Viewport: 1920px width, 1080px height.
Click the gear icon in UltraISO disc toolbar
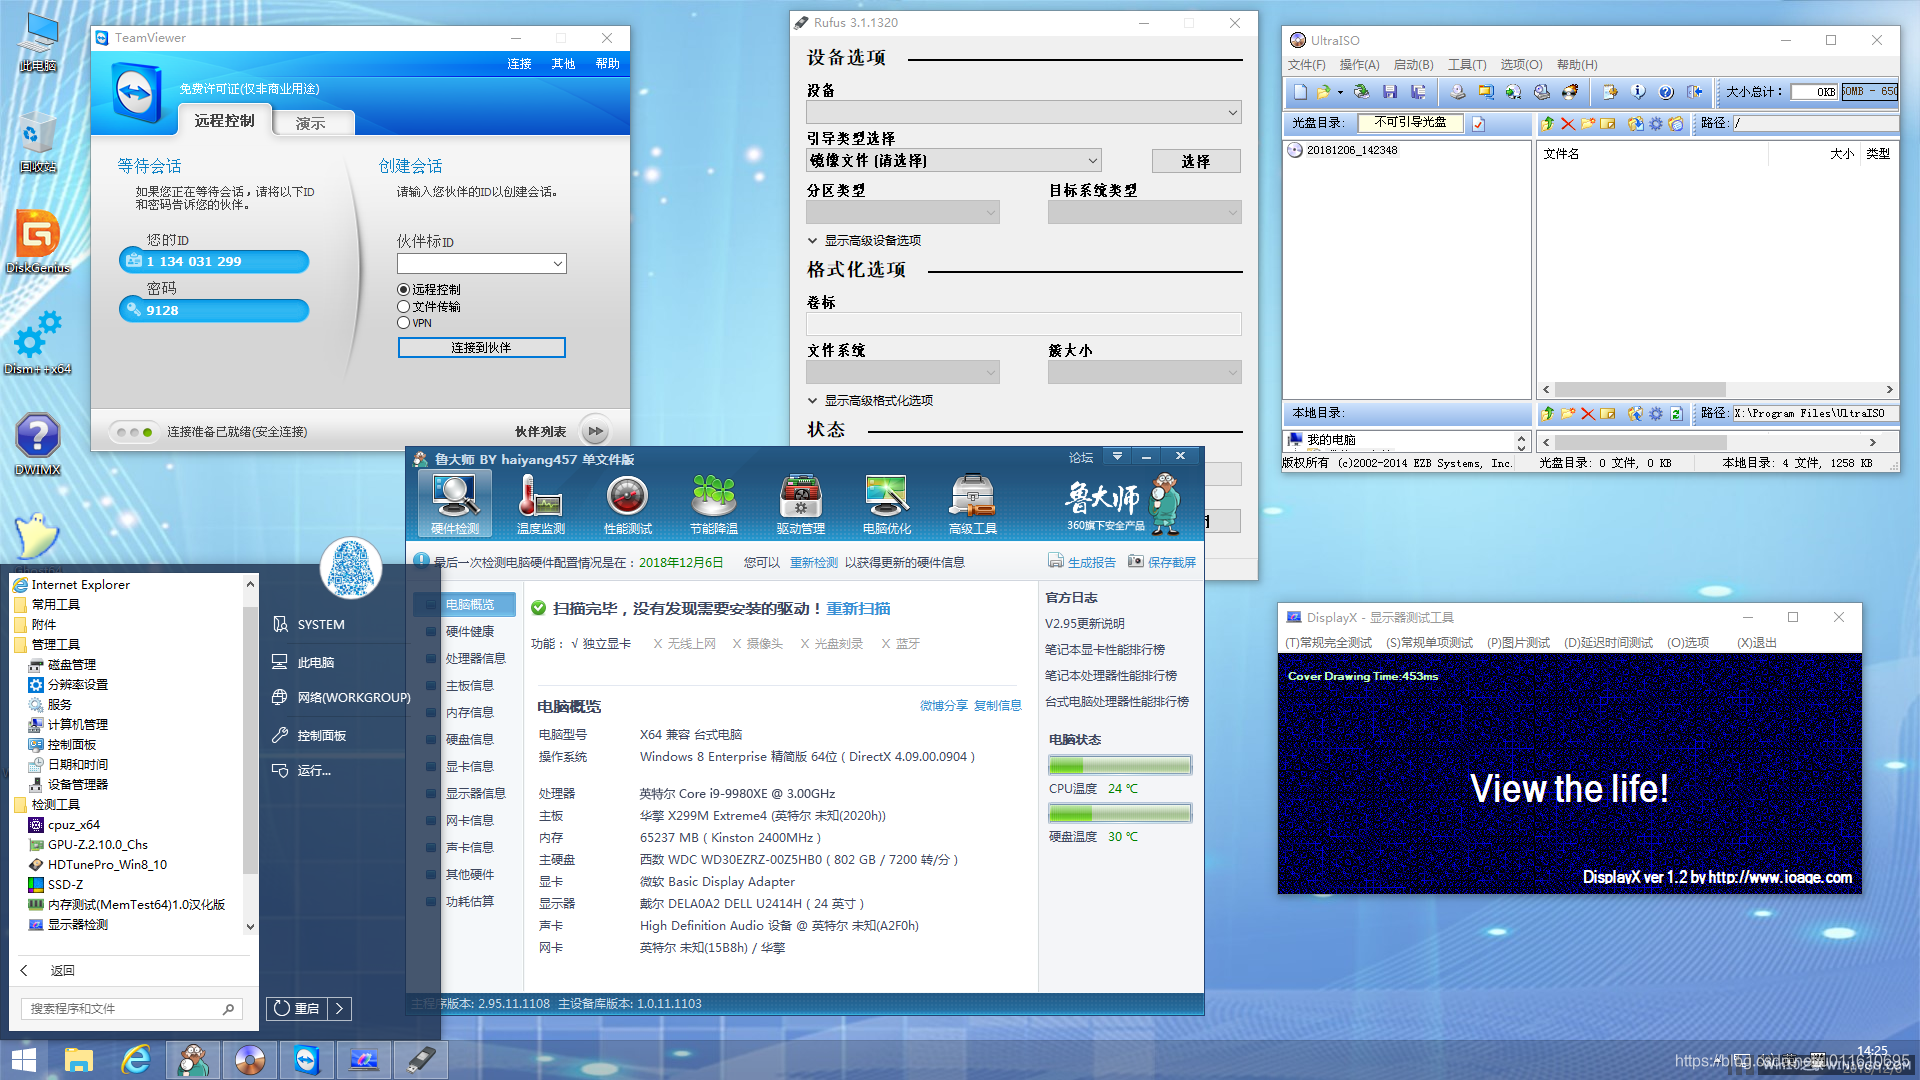point(1655,123)
